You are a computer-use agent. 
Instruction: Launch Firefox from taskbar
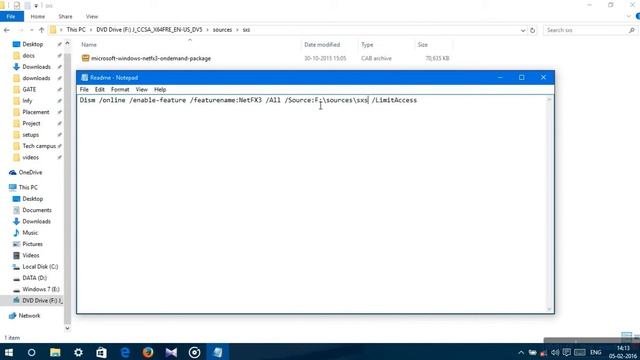pos(148,352)
